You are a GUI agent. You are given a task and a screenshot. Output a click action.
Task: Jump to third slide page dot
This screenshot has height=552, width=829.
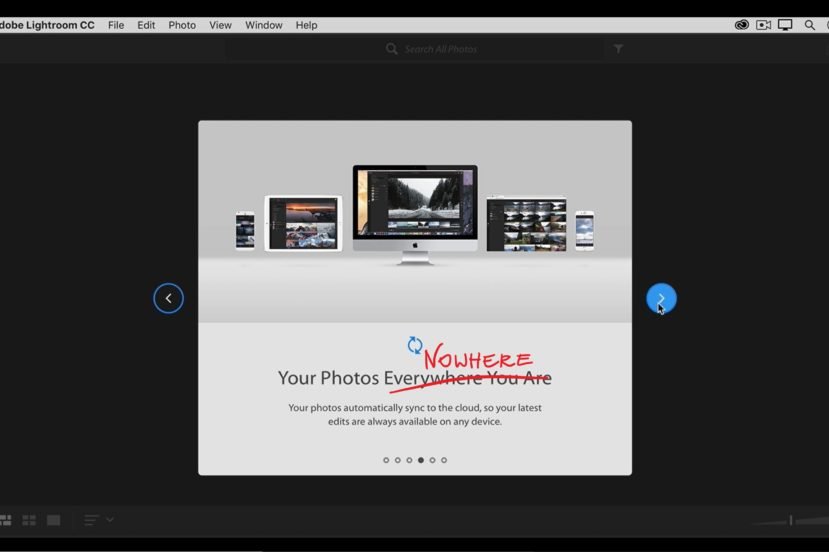409,460
